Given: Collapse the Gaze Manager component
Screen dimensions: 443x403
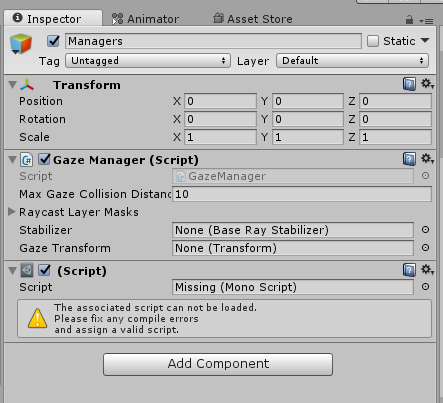Looking at the screenshot, I should [12, 160].
